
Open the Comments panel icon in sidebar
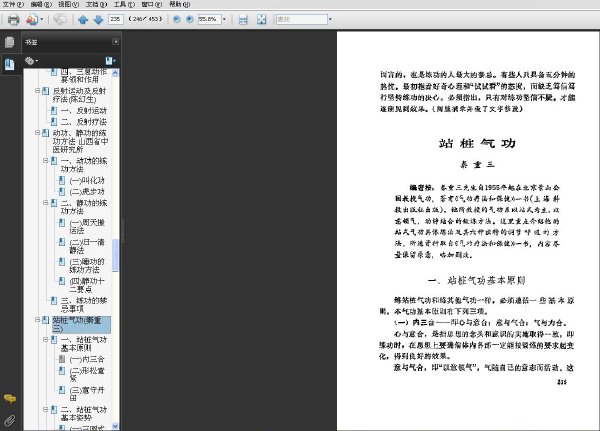click(10, 399)
